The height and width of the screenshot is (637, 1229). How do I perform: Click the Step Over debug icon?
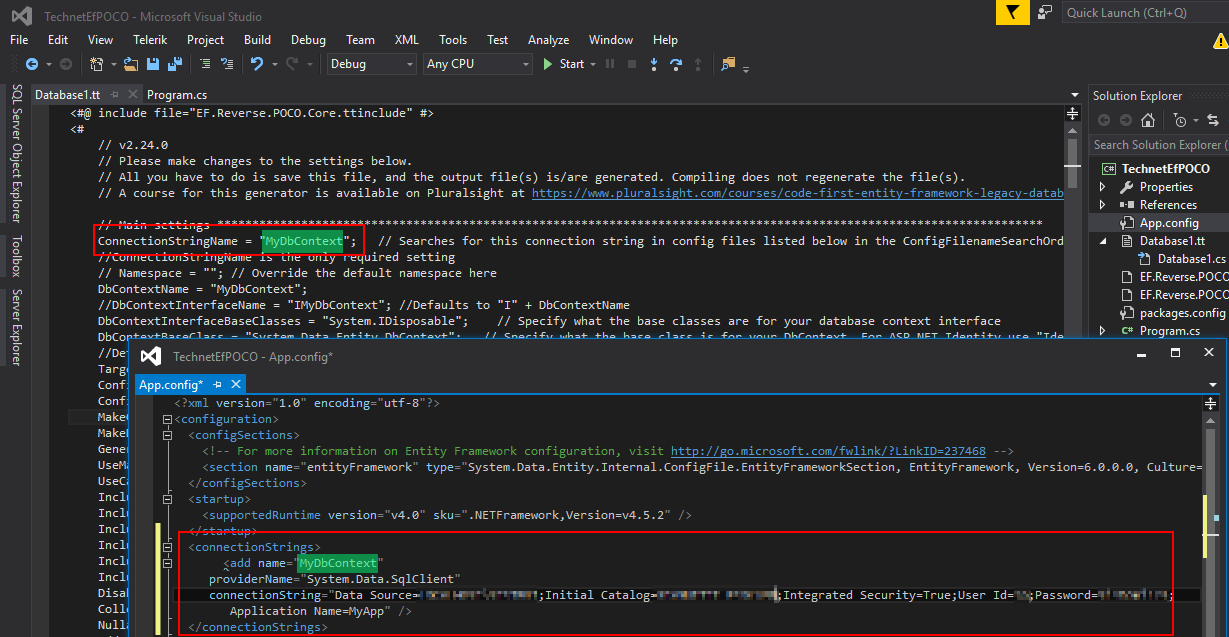[x=676, y=64]
